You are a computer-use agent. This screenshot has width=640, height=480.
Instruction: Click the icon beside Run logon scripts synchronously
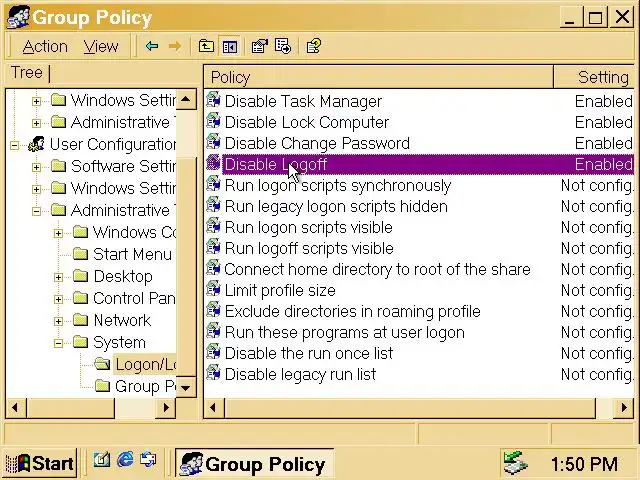coord(213,184)
